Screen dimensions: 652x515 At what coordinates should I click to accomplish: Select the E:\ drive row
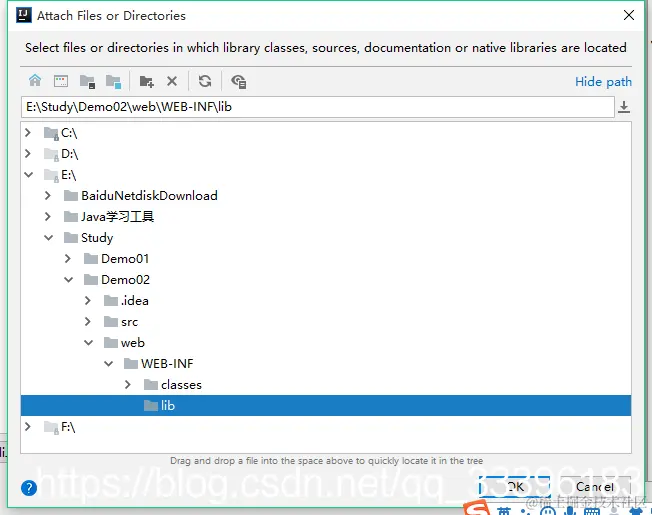point(326,175)
